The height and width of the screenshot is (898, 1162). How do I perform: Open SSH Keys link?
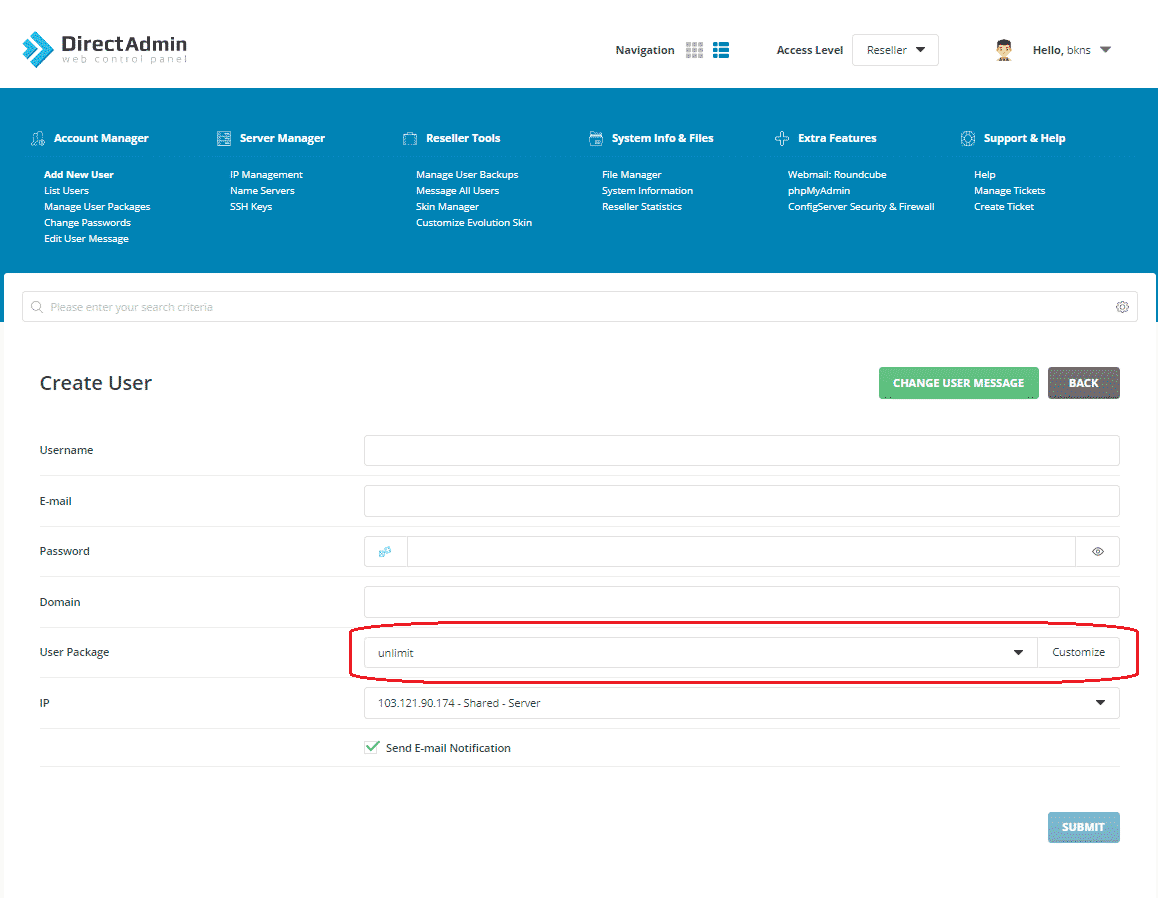pos(250,207)
